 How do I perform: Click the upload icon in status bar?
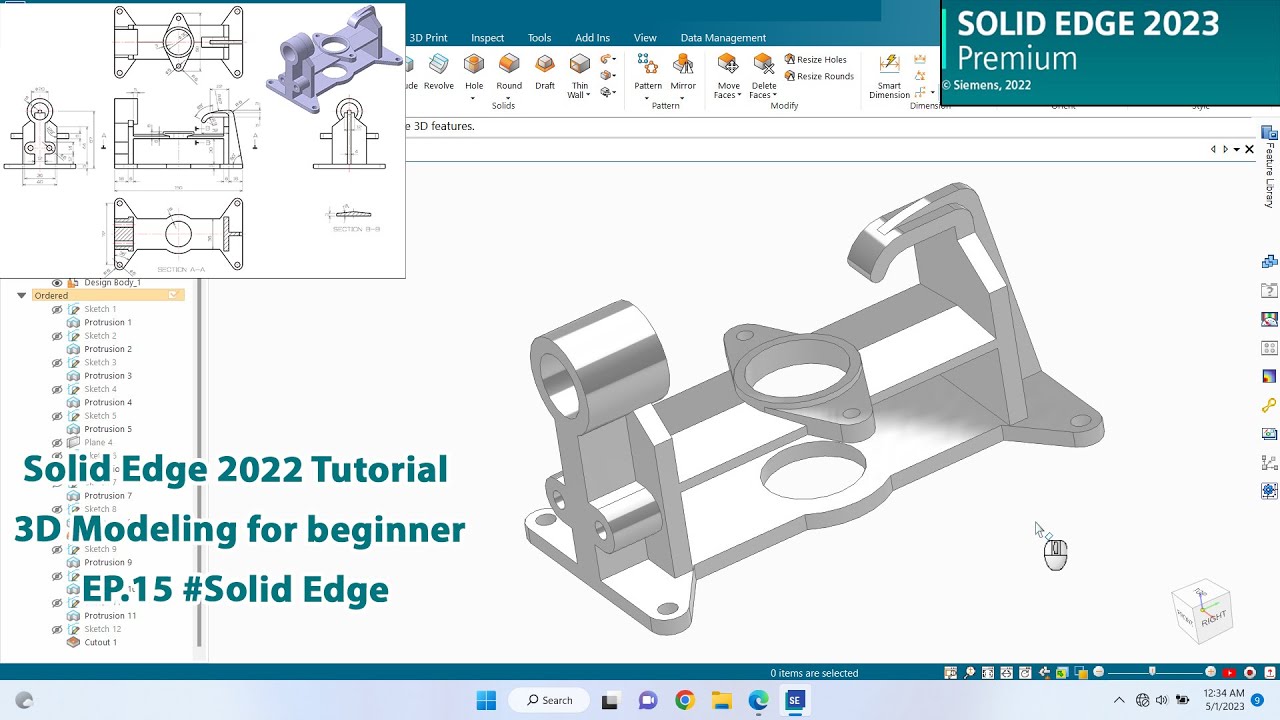1270,673
